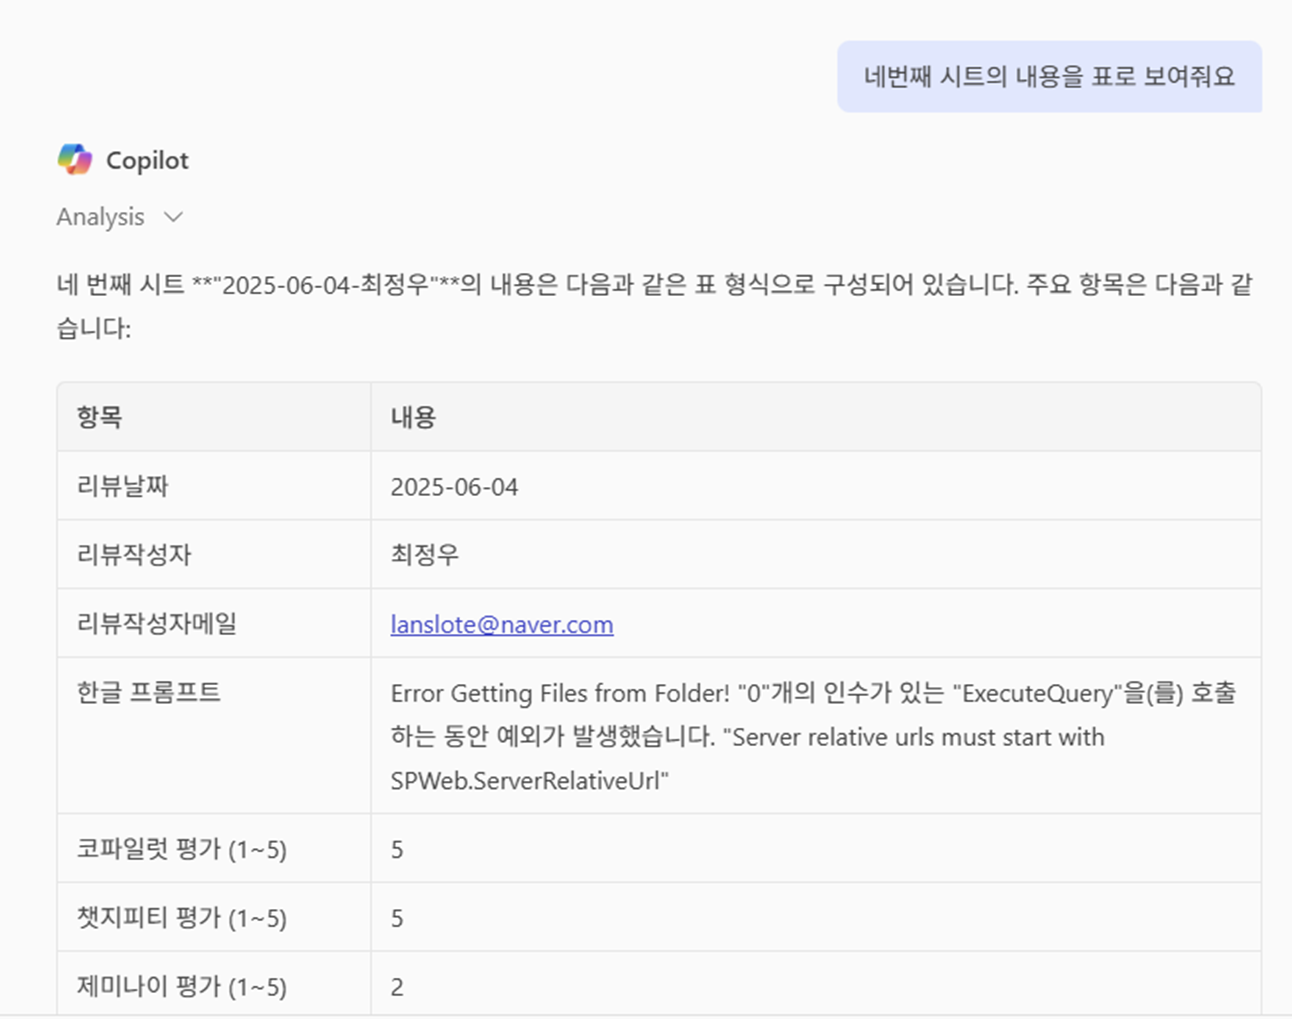Click the Copilot colorful logo icon
The width and height of the screenshot is (1292, 1019).
75,160
